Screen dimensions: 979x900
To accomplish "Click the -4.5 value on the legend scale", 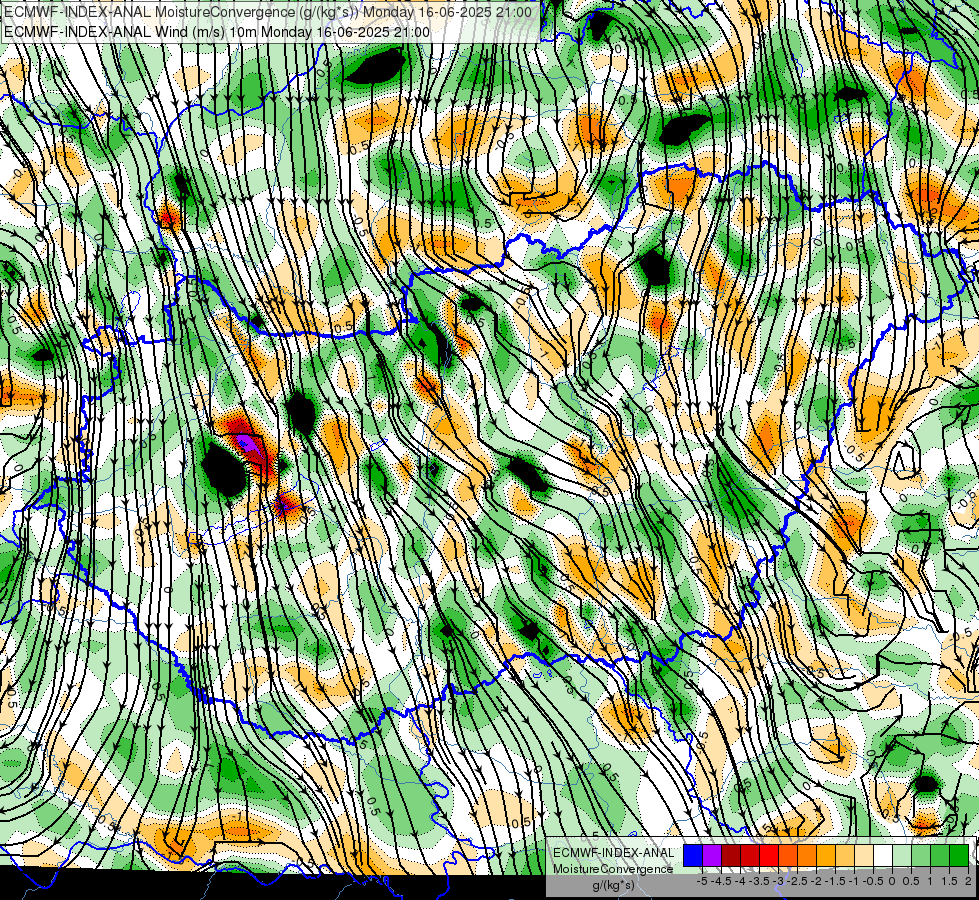I will [721, 881].
